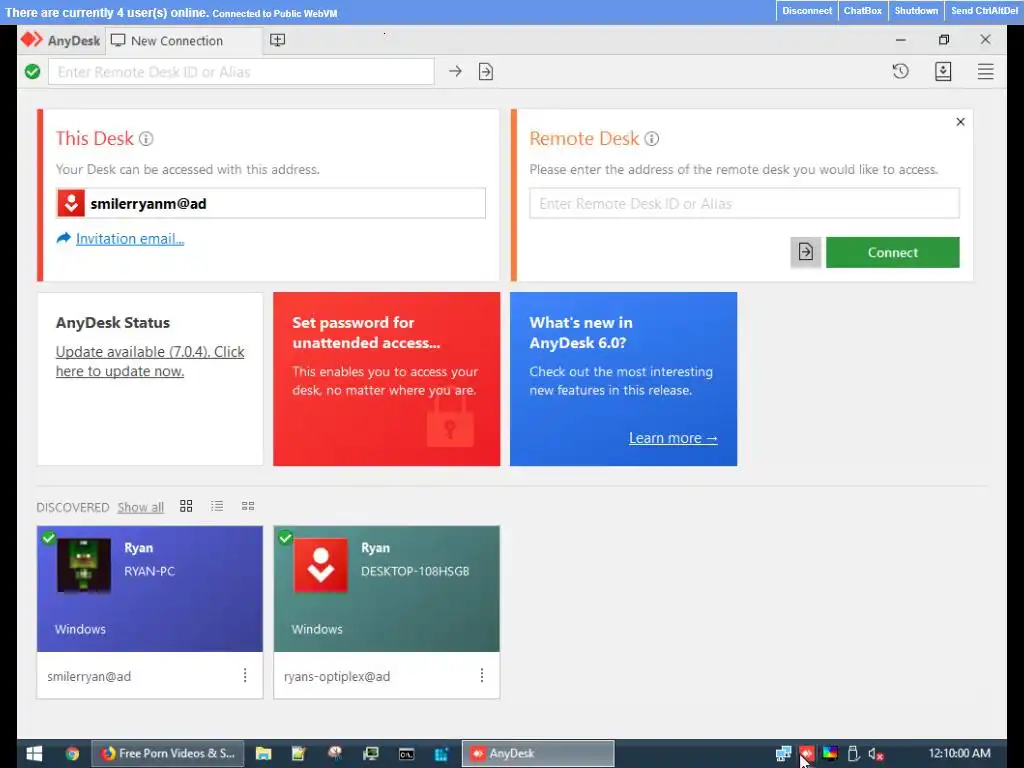Viewport: 1024px width, 768px height.
Task: Click the network tray icon
Action: (x=784, y=754)
